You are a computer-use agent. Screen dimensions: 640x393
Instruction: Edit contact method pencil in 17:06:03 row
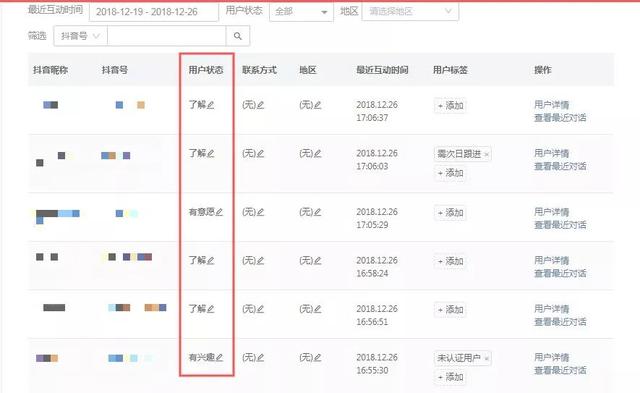point(260,154)
